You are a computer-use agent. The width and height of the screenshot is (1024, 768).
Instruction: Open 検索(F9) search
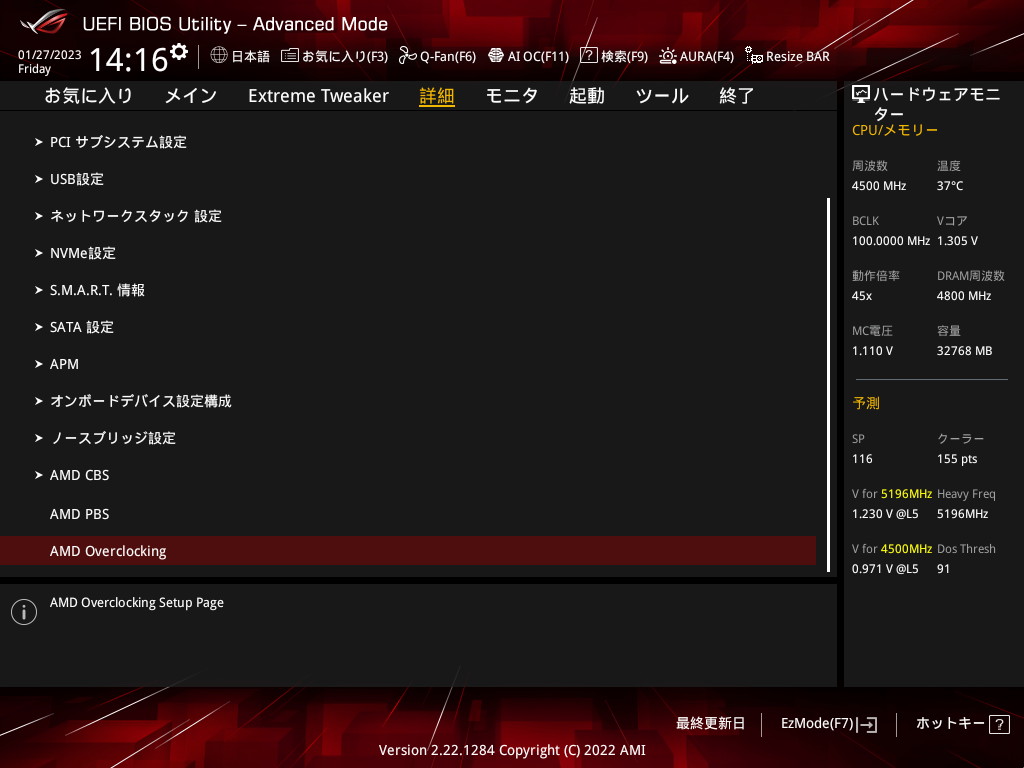614,56
